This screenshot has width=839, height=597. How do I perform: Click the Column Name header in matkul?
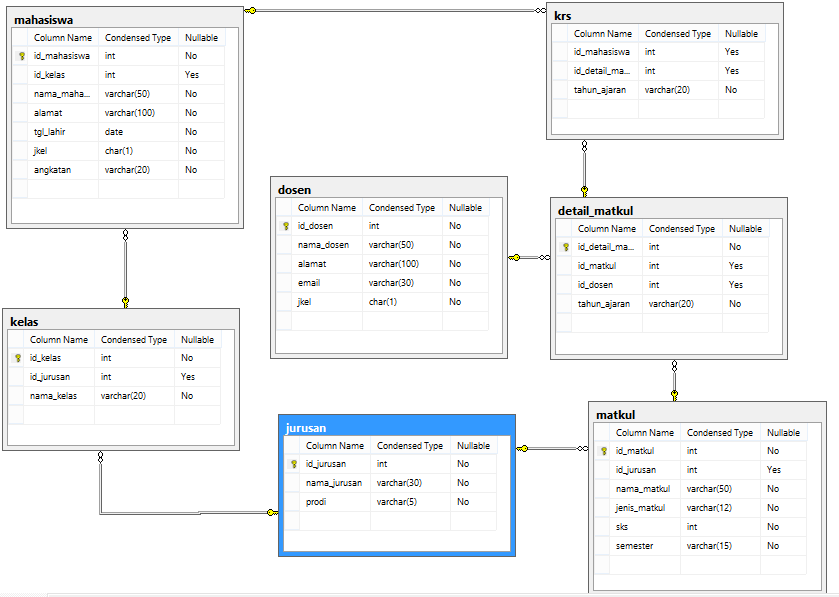click(645, 433)
